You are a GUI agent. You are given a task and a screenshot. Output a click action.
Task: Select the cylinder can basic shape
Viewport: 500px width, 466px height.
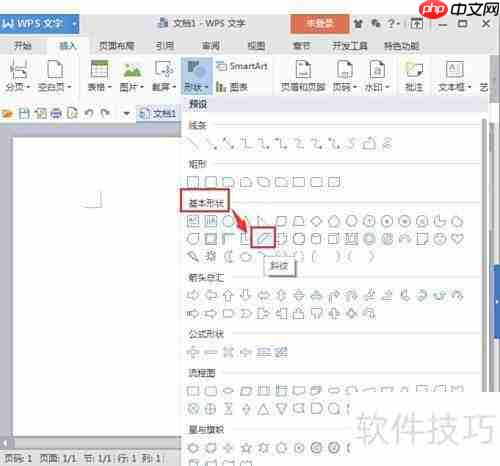click(316, 239)
